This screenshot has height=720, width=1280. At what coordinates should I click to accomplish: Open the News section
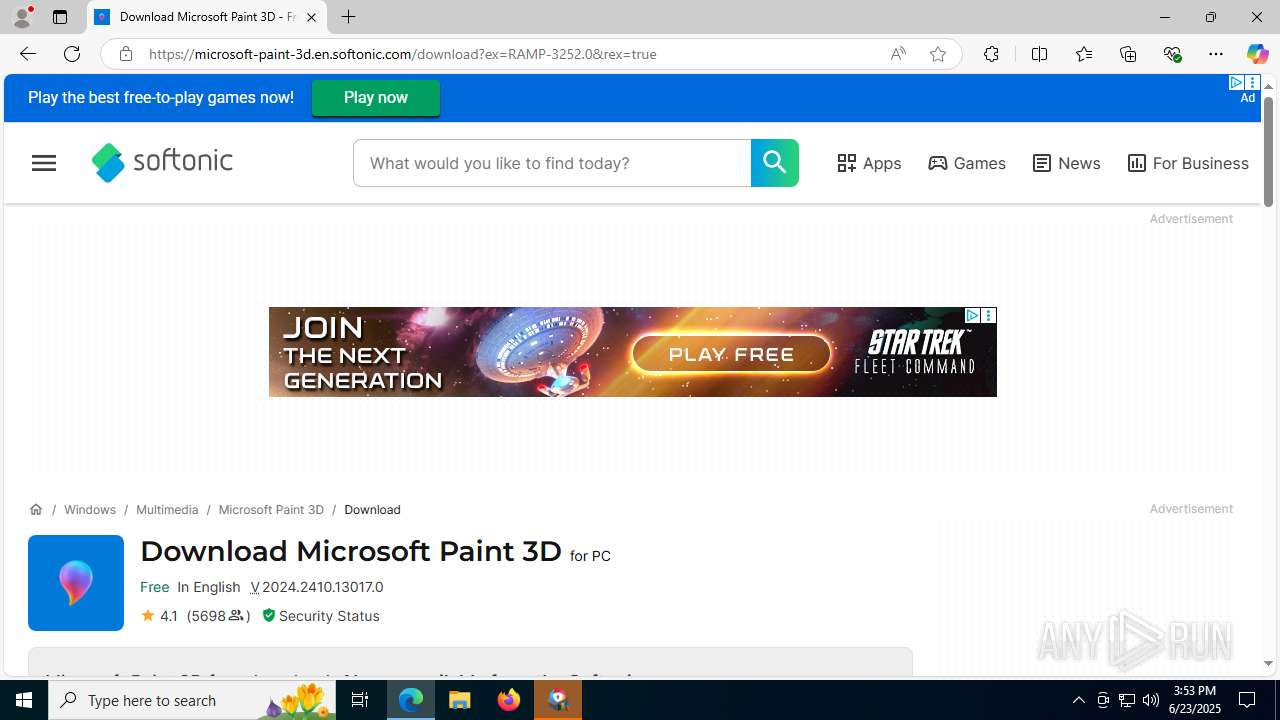1066,163
